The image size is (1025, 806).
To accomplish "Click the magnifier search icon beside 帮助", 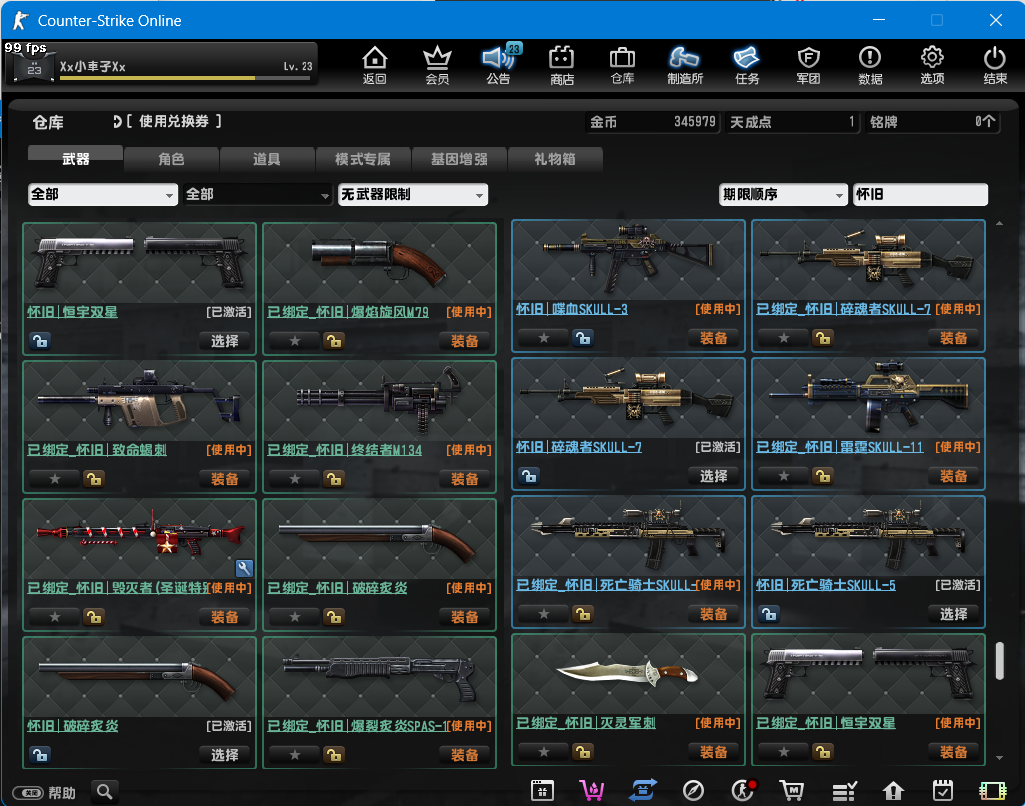I will tap(105, 792).
